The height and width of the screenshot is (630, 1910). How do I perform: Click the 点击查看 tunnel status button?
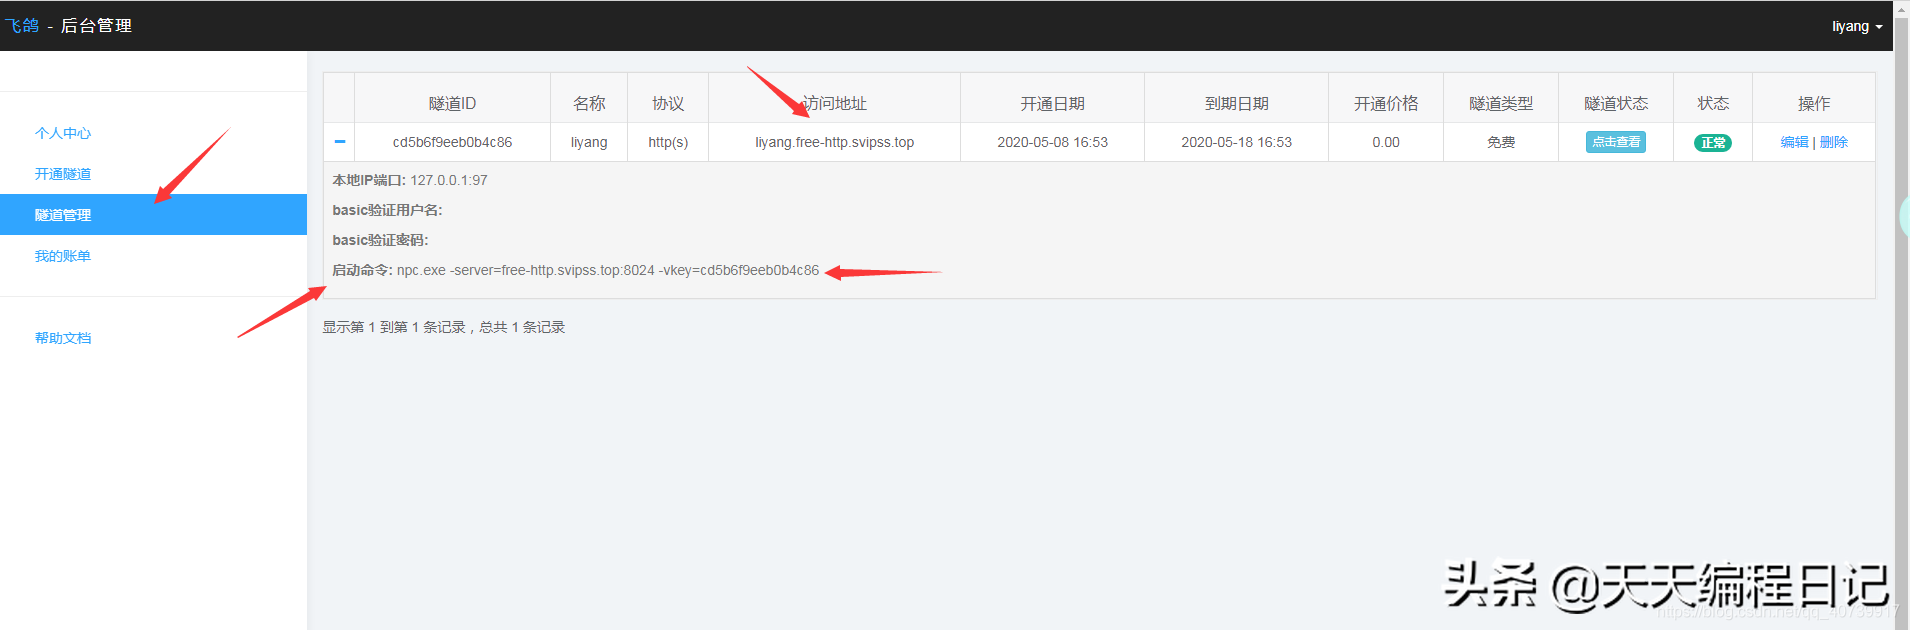(x=1616, y=142)
